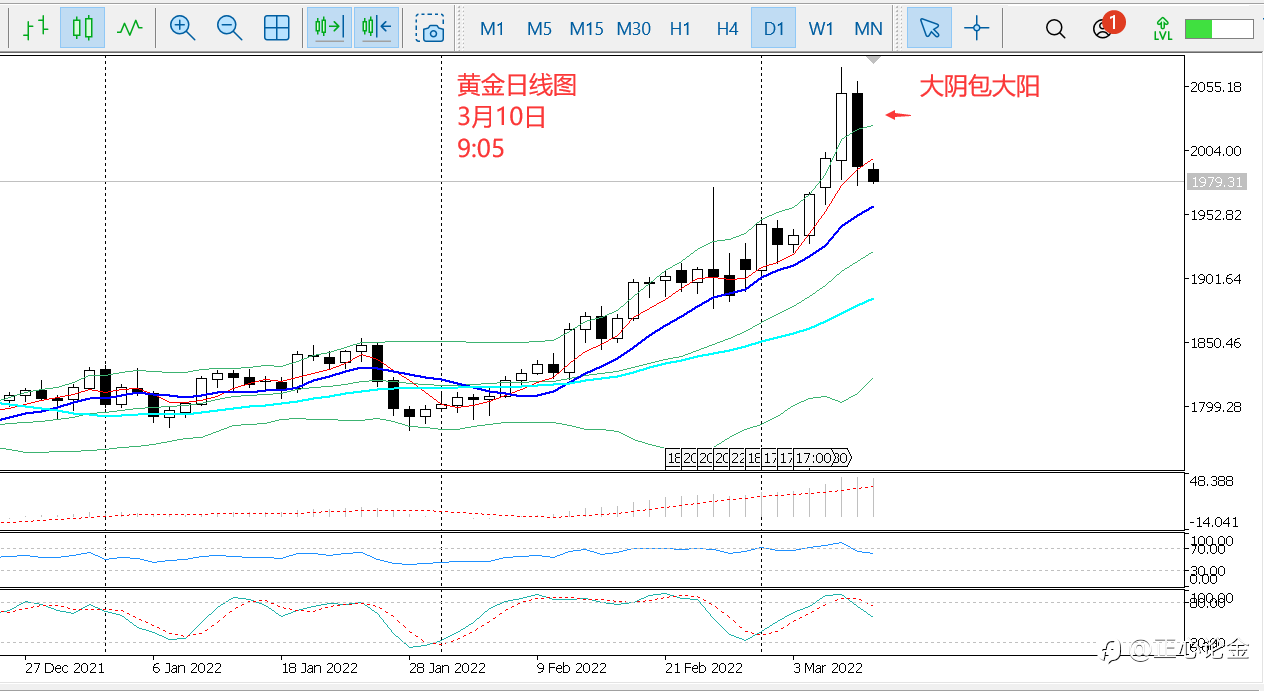This screenshot has height=691, width=1264.
Task: Open the LVL depth of market icon
Action: 1163,28
